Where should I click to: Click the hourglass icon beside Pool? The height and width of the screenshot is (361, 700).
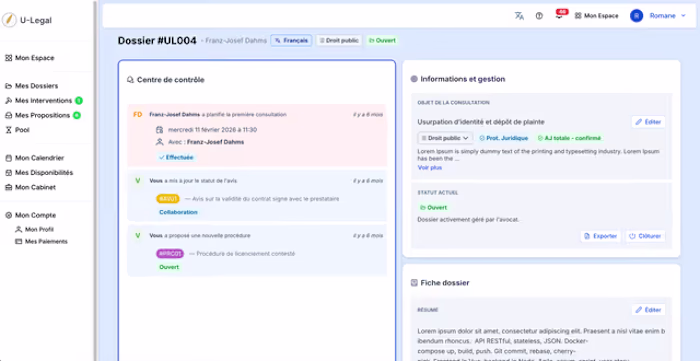click(x=8, y=130)
